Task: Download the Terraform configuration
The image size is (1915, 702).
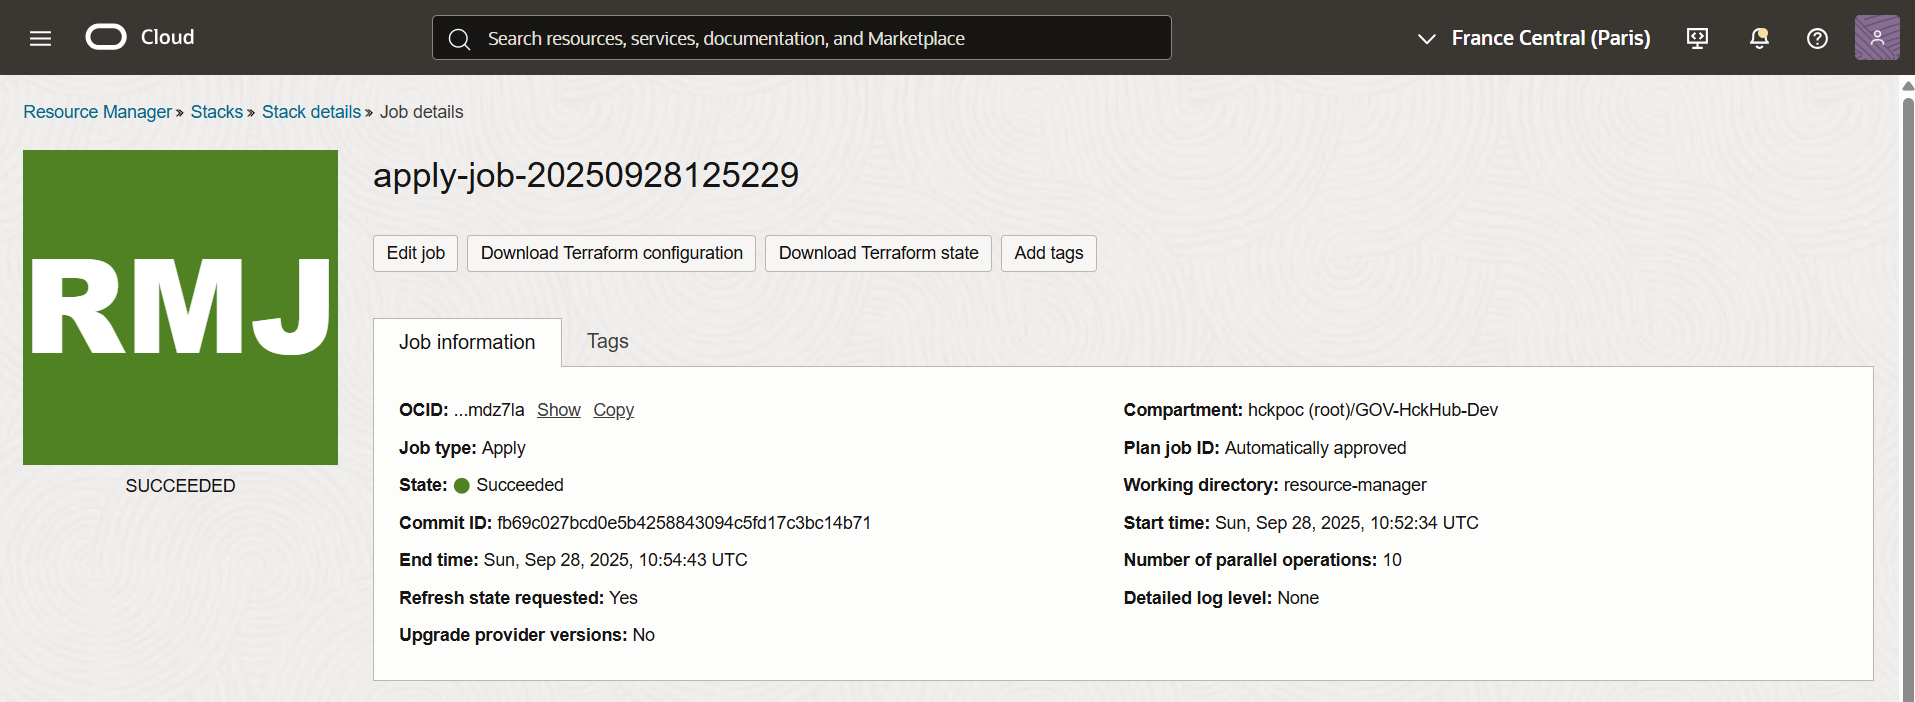Action: tap(611, 253)
